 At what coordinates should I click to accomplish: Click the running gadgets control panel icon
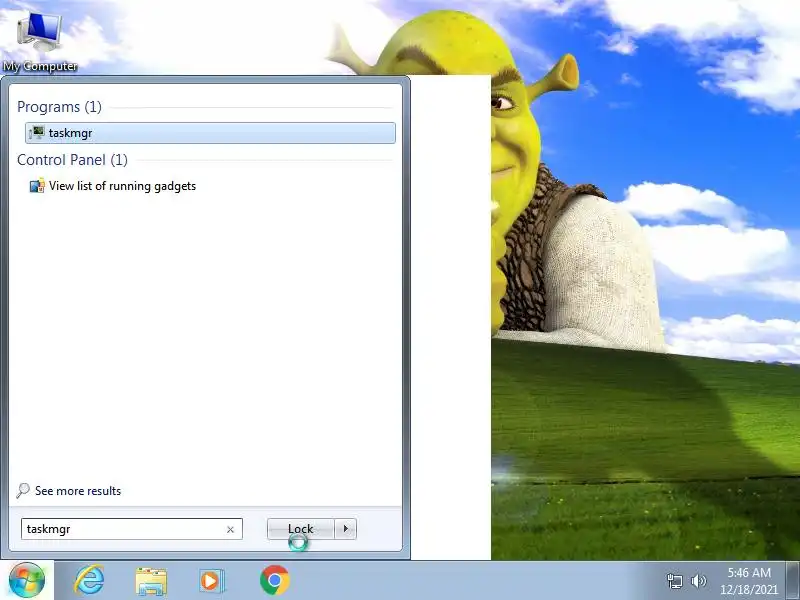click(x=37, y=186)
